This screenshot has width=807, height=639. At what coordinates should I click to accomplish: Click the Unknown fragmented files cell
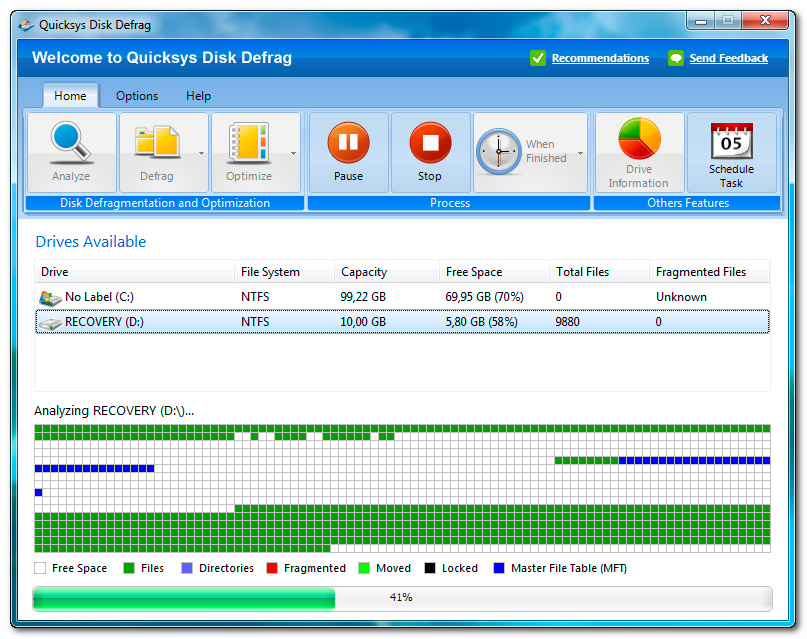click(x=681, y=297)
